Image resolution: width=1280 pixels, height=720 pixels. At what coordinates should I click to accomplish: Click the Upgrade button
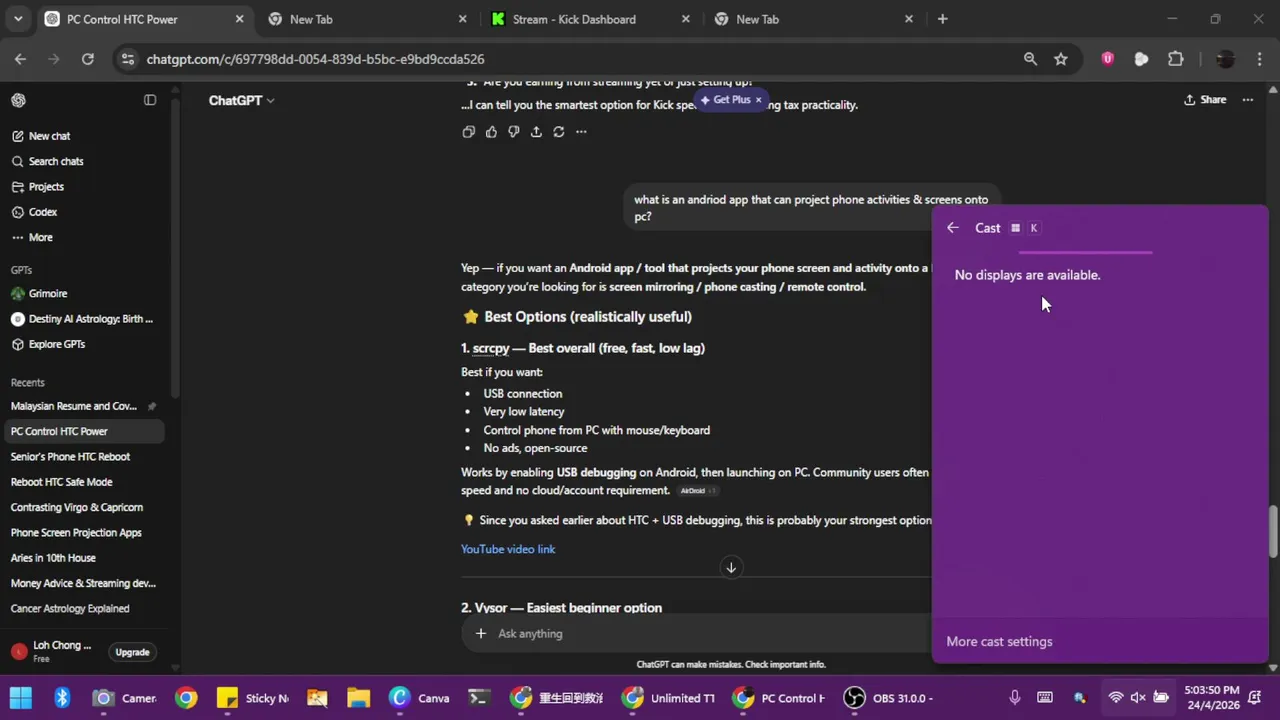(x=132, y=652)
